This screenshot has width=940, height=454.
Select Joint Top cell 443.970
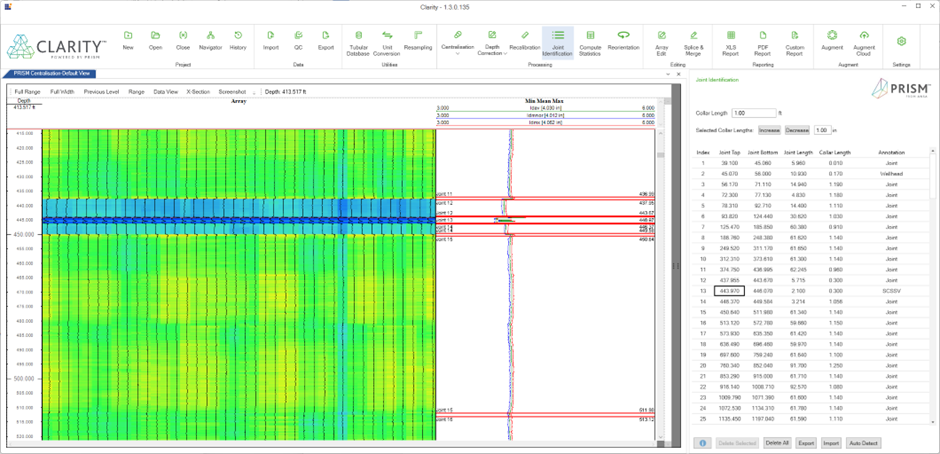[728, 291]
